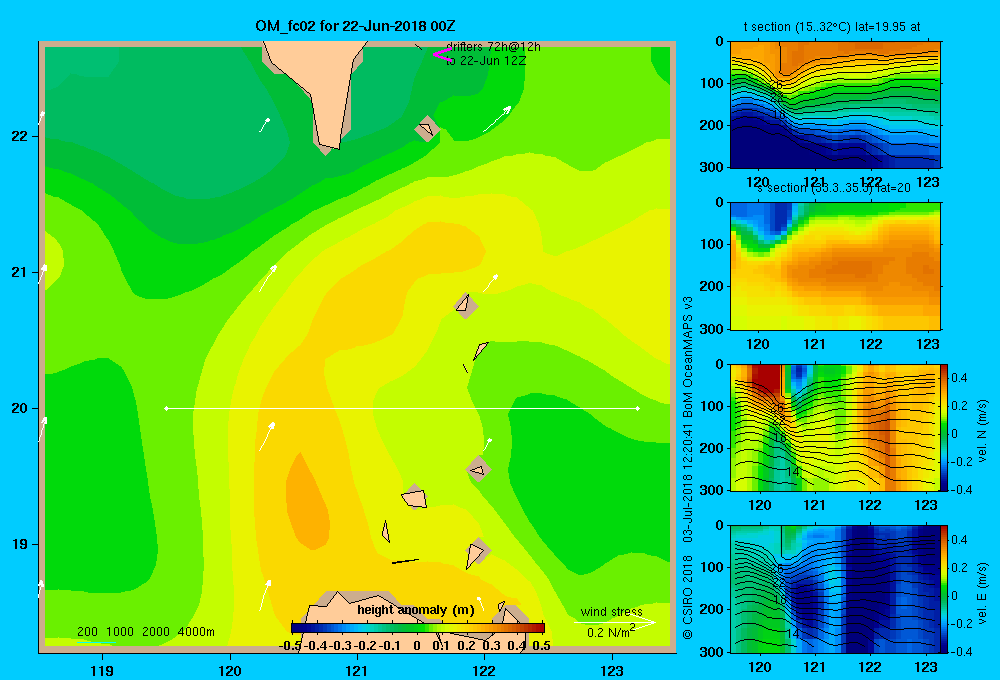Click latitude tick '21' on main map

pyautogui.click(x=20, y=272)
